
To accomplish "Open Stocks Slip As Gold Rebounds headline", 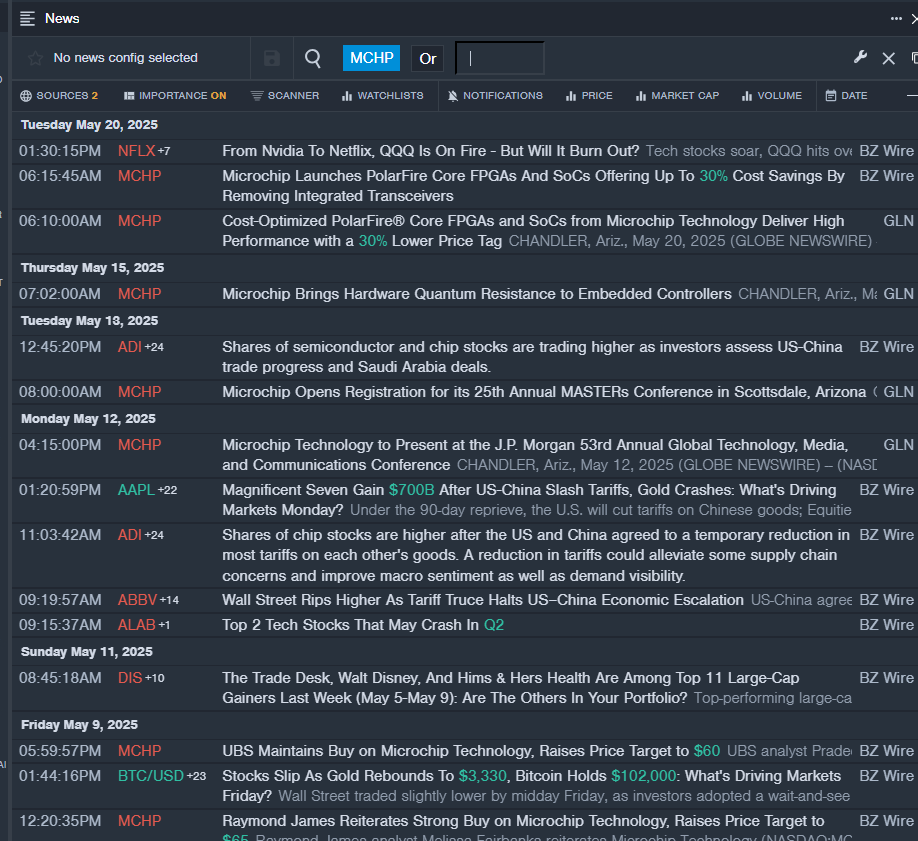I will tap(531, 785).
